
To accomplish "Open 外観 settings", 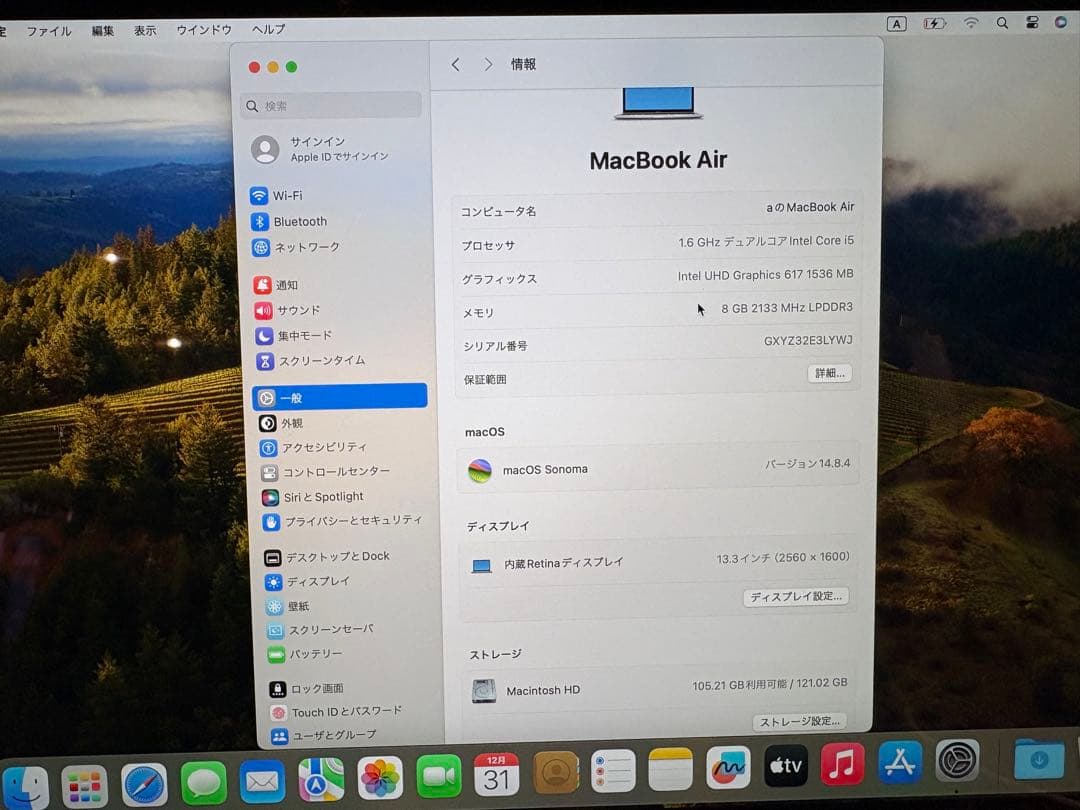I will click(x=281, y=423).
